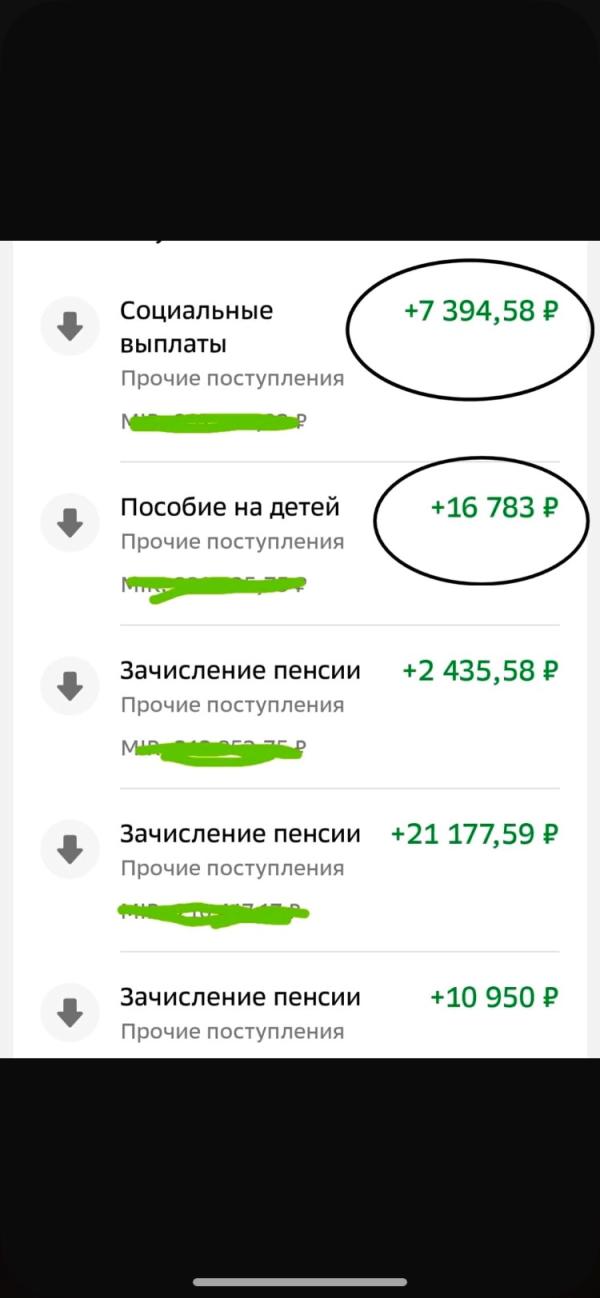Viewport: 600px width, 1298px height.
Task: Open Зачисление пенсии title with +2 435,58 ₽
Action: pos(240,671)
